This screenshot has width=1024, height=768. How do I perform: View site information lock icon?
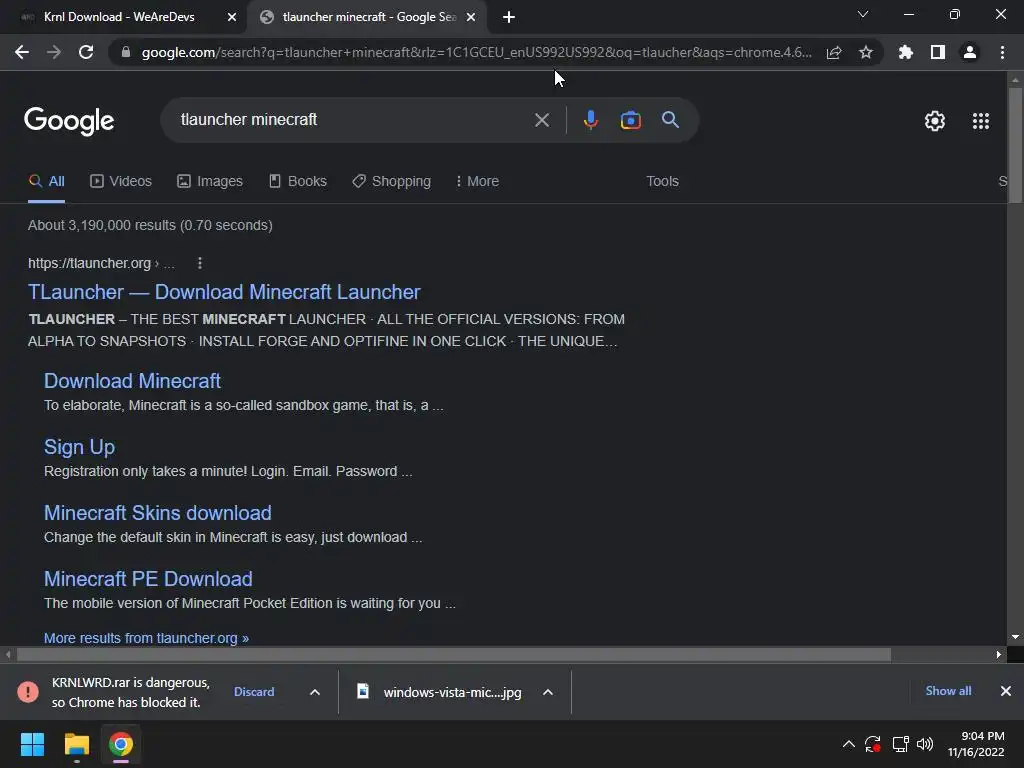point(126,52)
